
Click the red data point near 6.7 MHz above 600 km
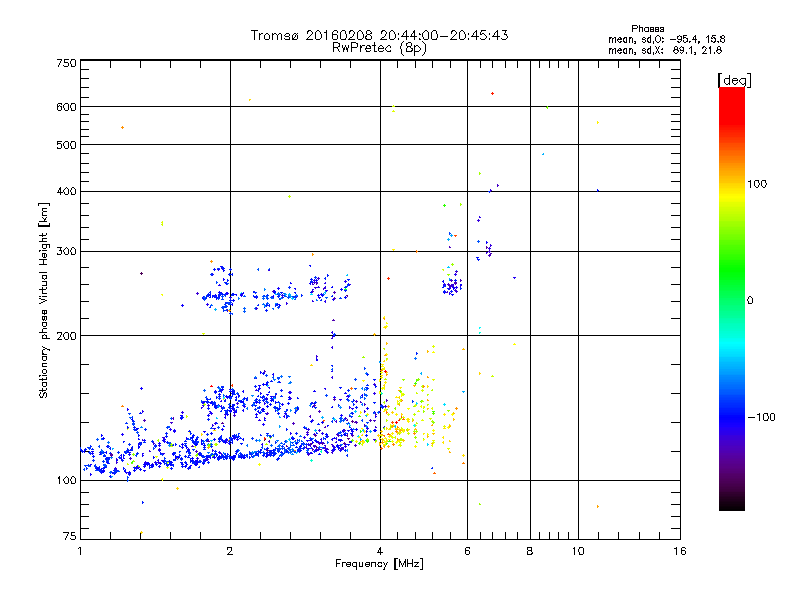492,94
